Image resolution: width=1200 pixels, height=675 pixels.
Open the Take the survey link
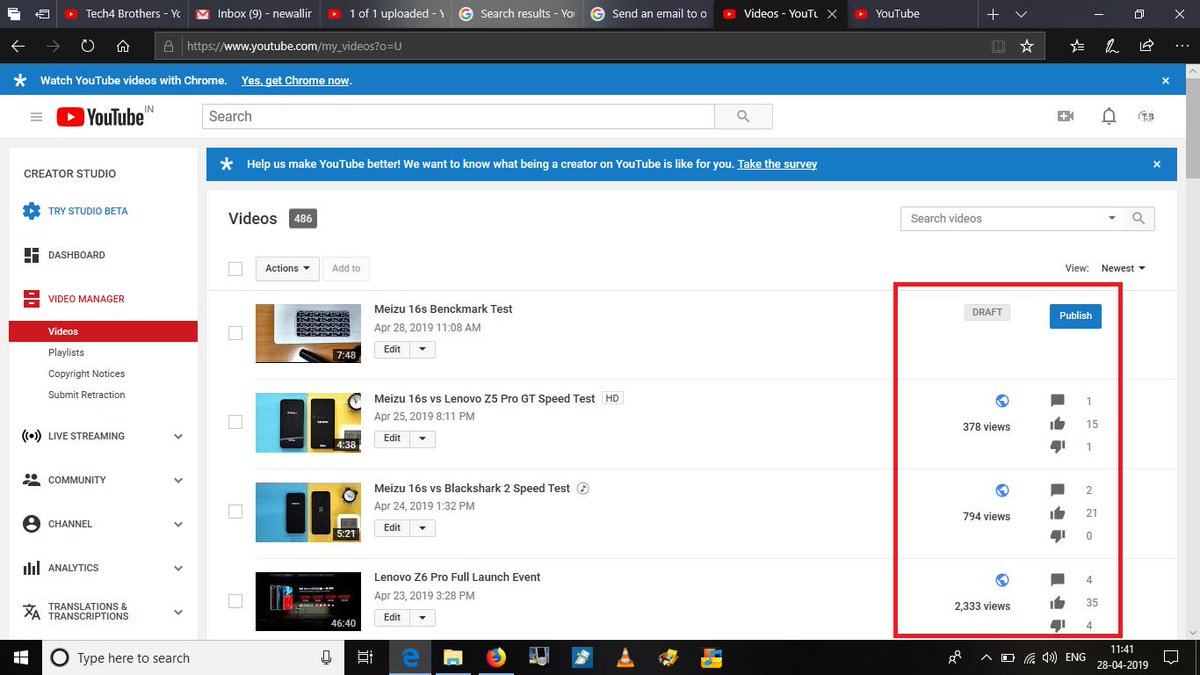click(777, 164)
